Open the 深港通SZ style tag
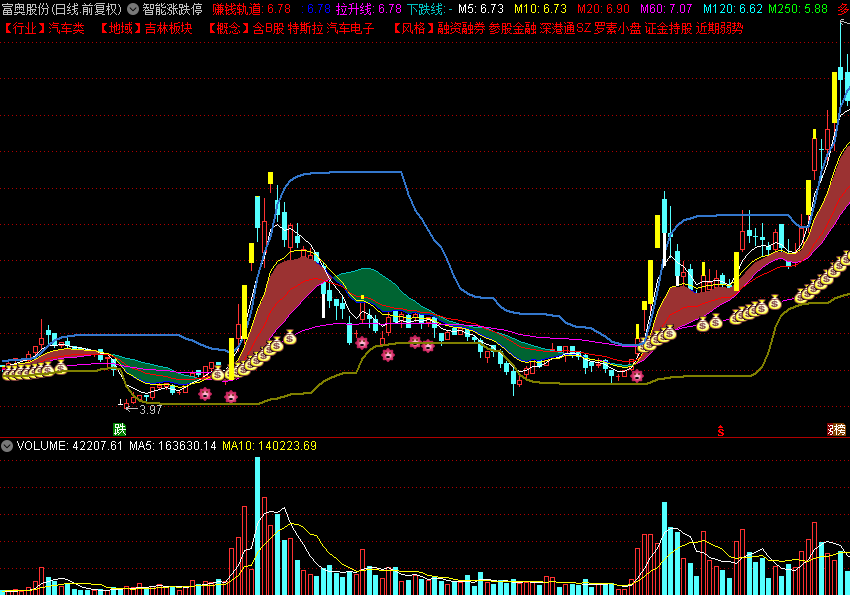This screenshot has width=850, height=595. tap(565, 28)
